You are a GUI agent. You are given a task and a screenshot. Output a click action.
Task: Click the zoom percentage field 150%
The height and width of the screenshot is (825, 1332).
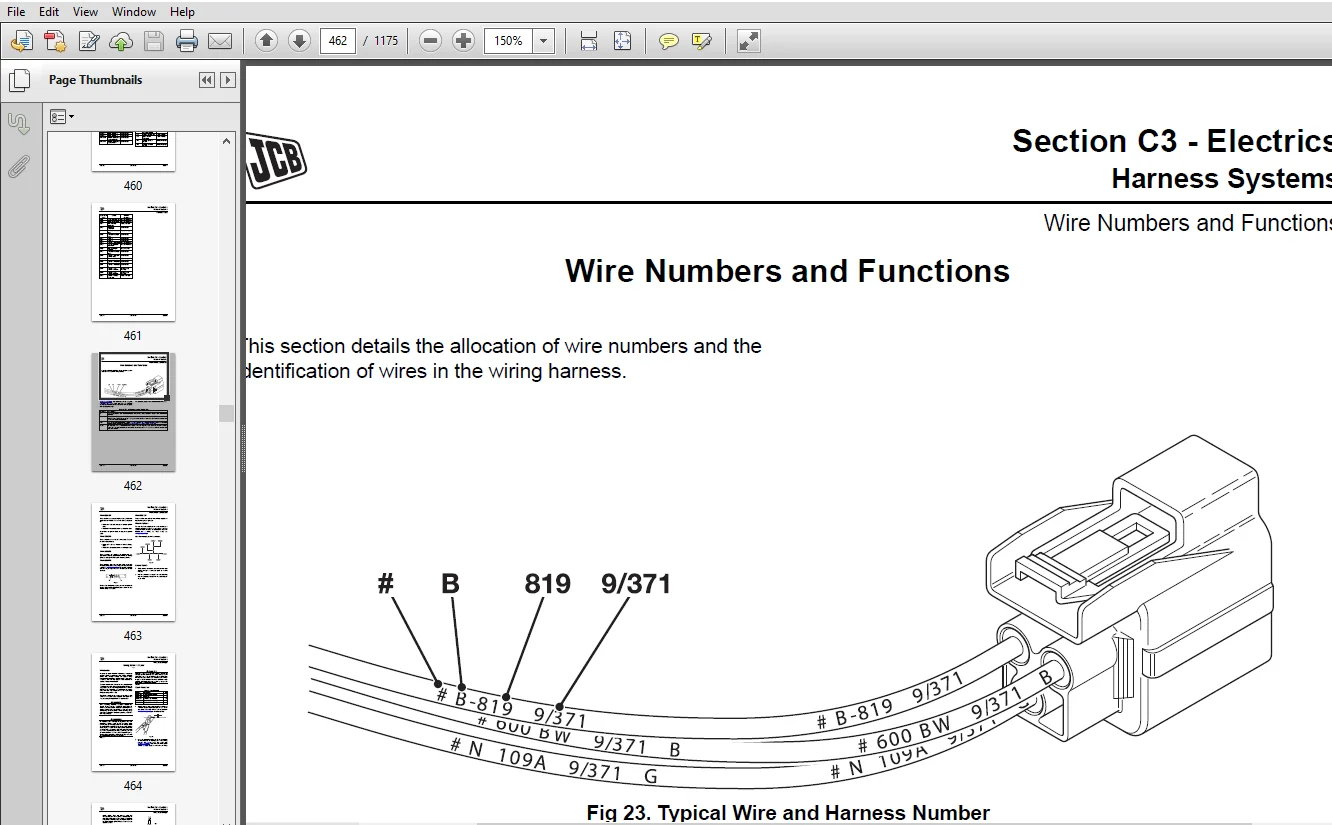pyautogui.click(x=509, y=41)
